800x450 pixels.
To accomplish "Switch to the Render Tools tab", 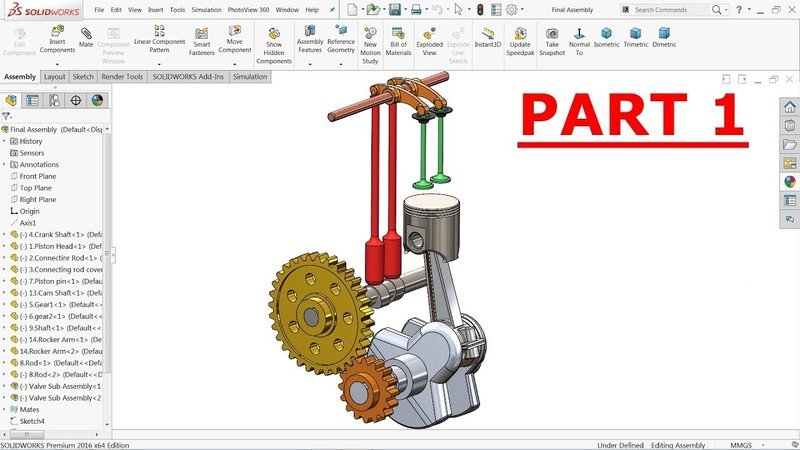I will click(122, 77).
